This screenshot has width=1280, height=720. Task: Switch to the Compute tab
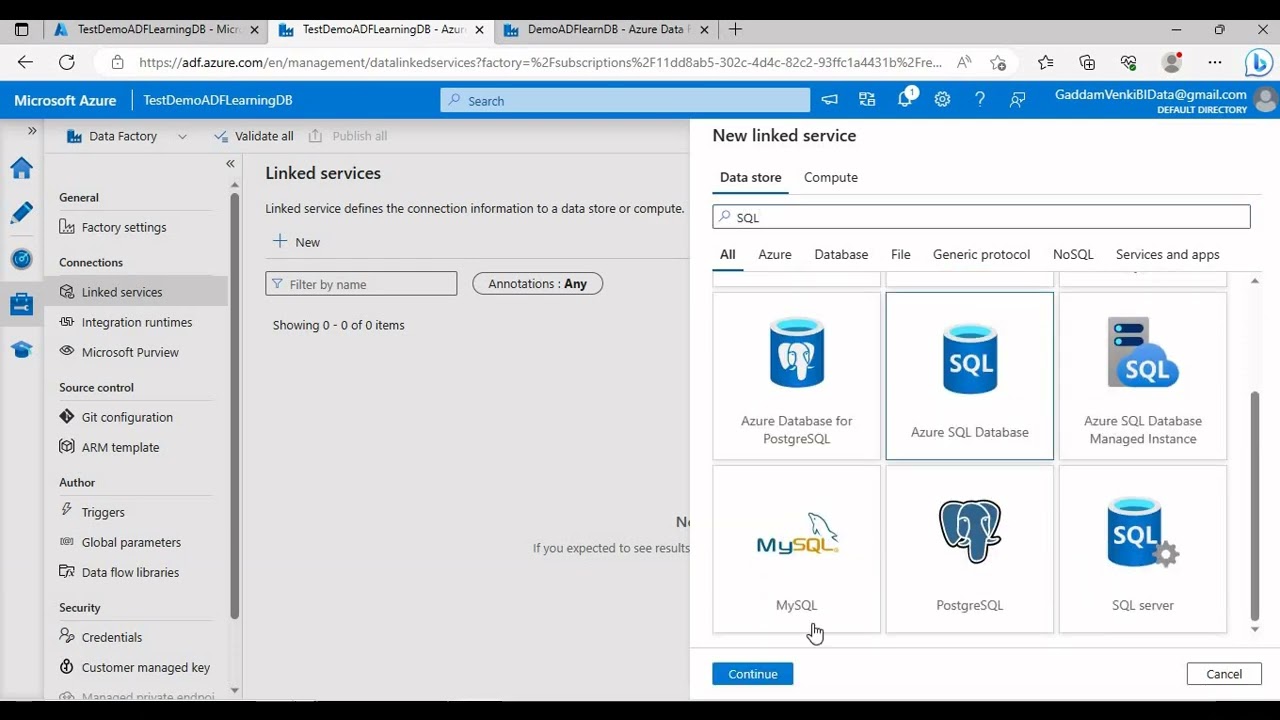click(x=831, y=177)
